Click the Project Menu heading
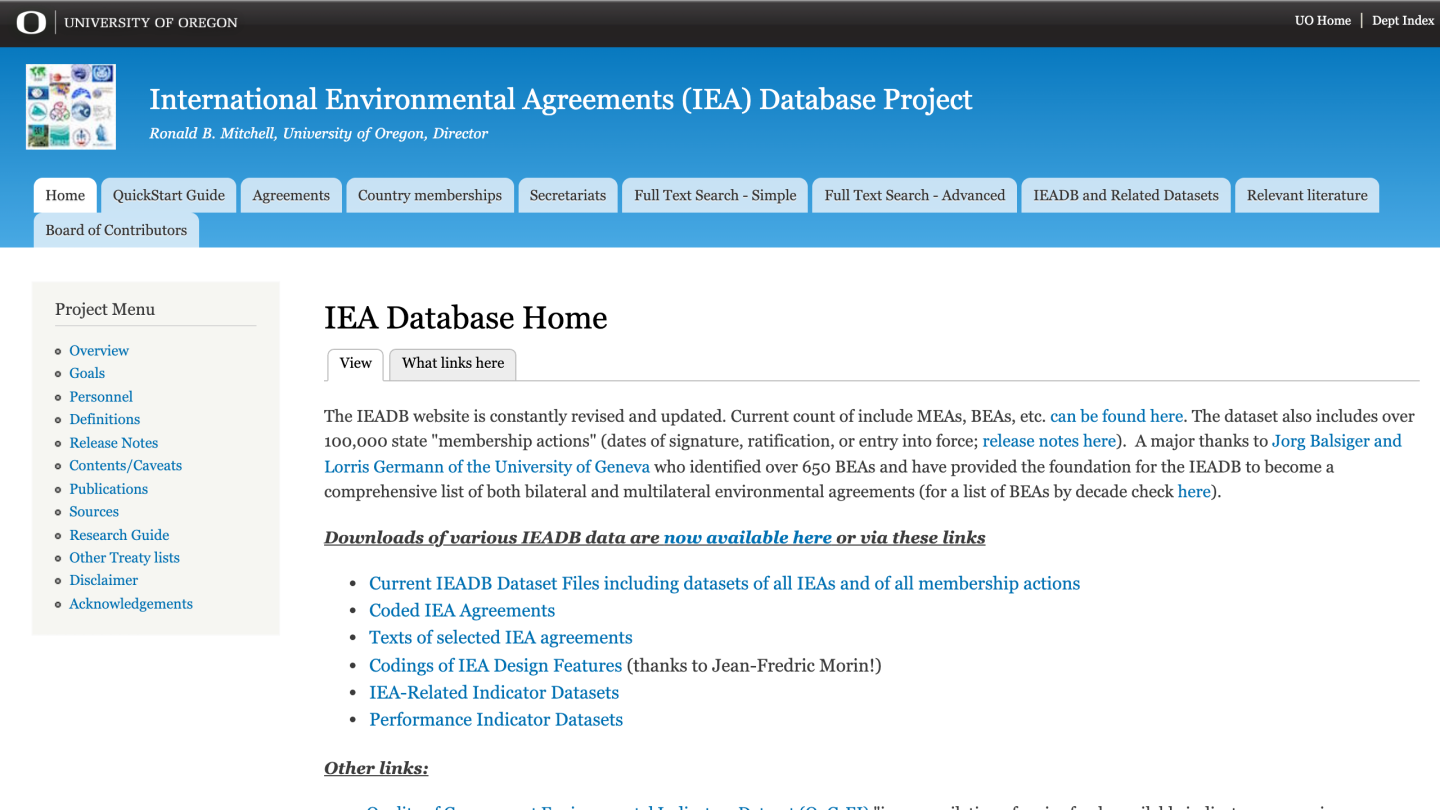Image resolution: width=1440 pixels, height=810 pixels. click(x=105, y=310)
